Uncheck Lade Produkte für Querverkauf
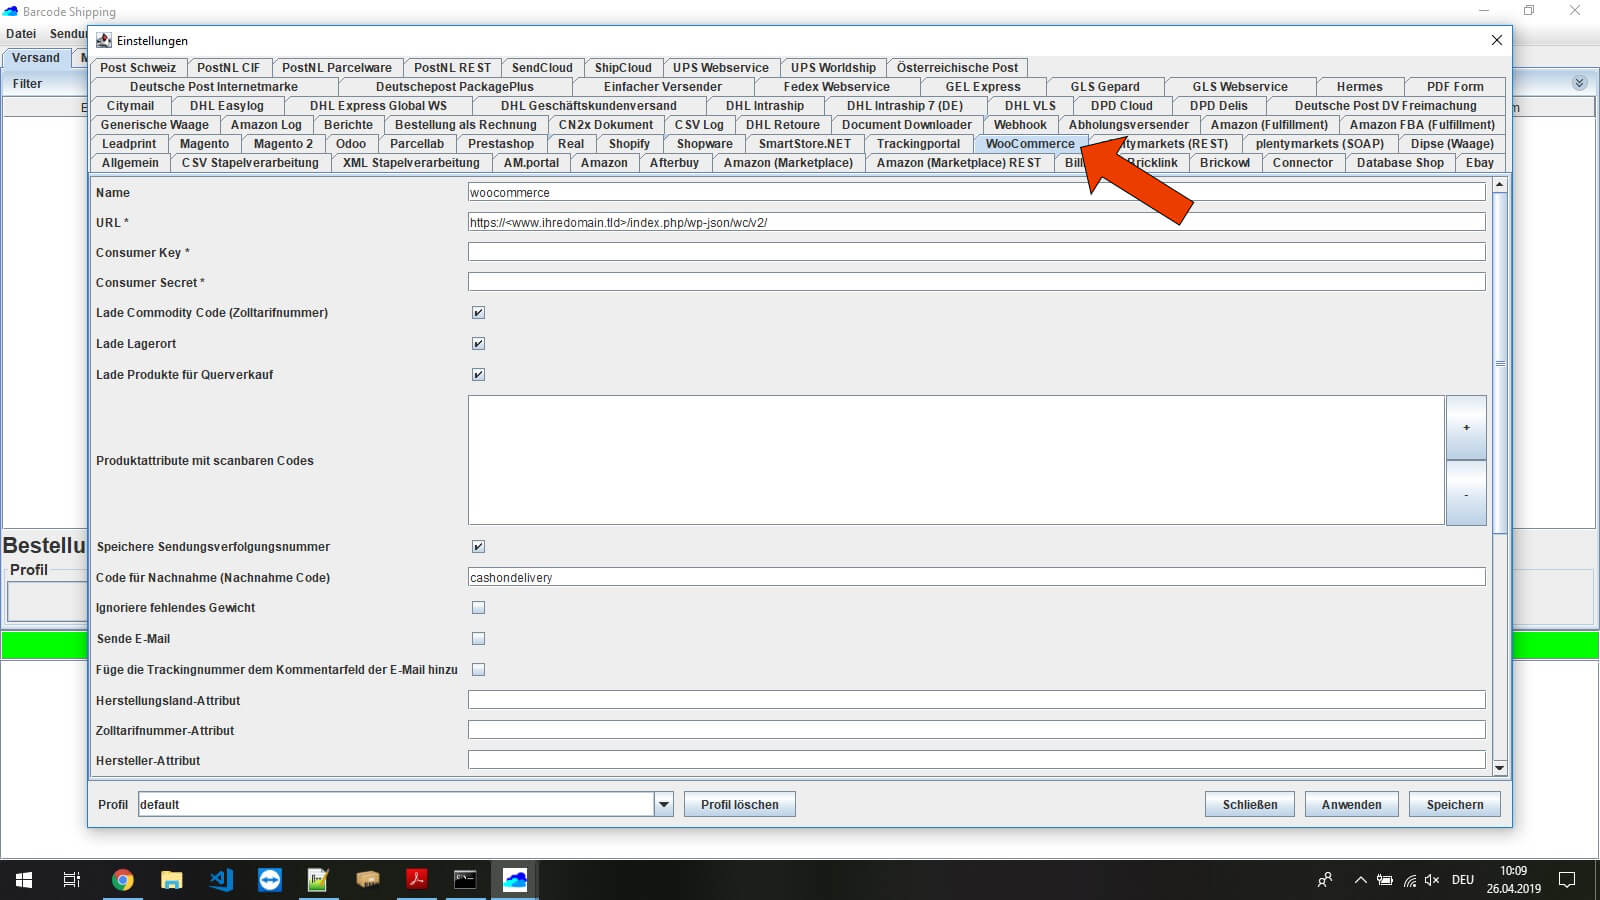The image size is (1600, 900). (478, 375)
